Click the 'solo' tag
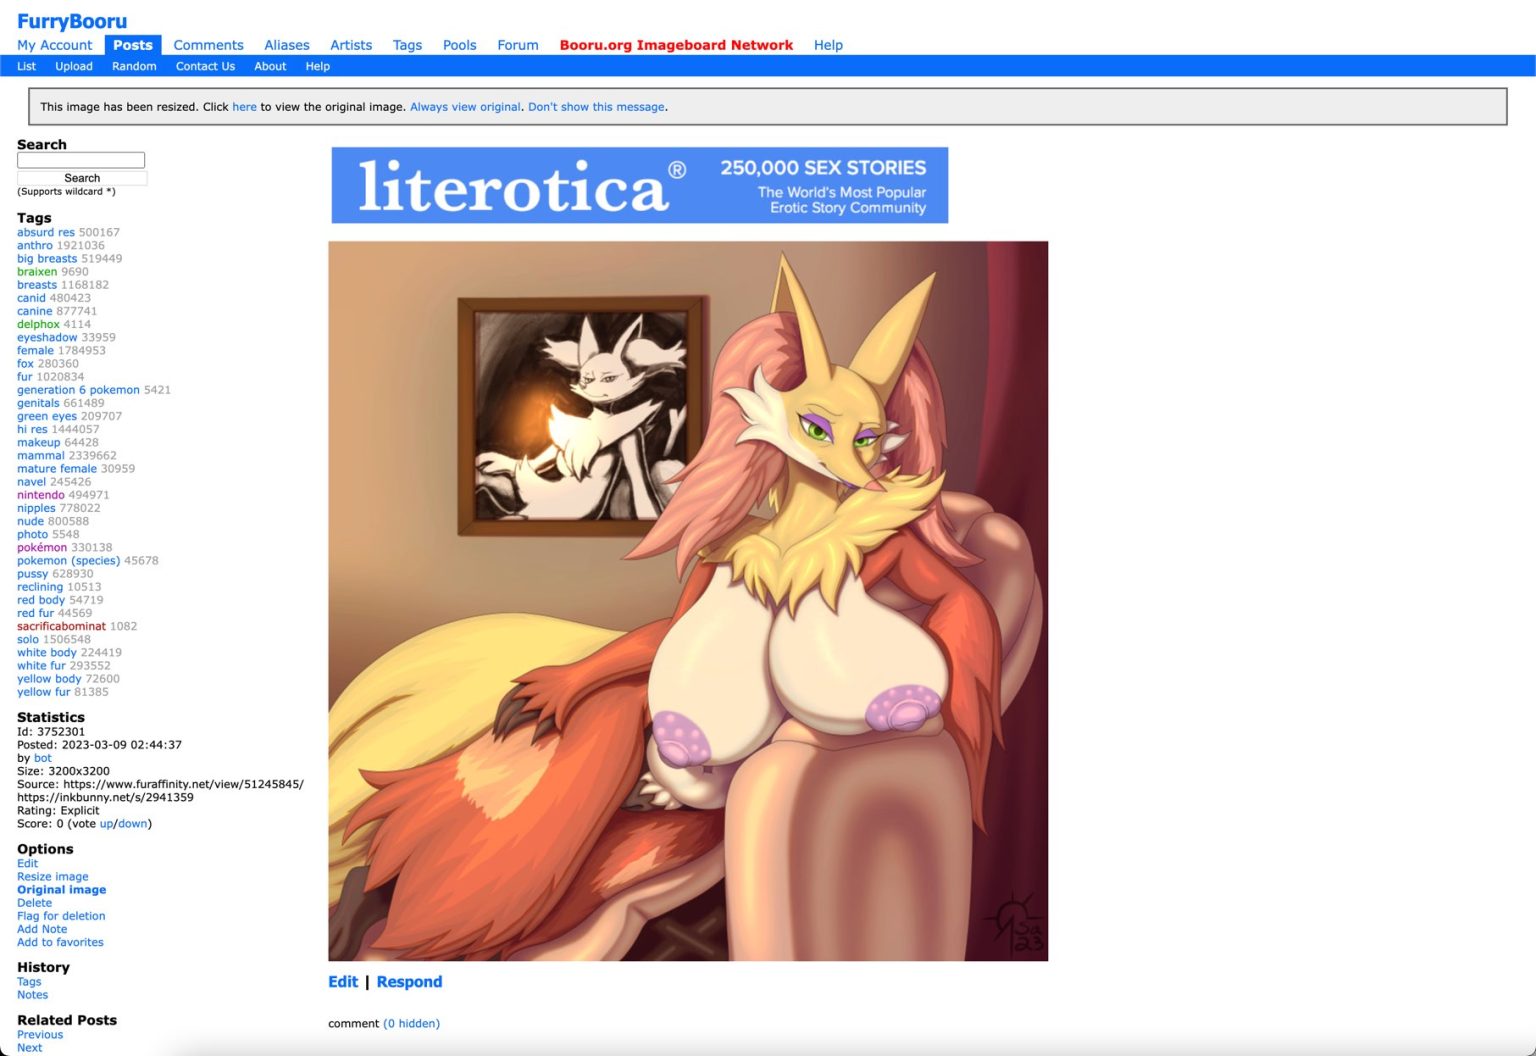 (x=28, y=640)
